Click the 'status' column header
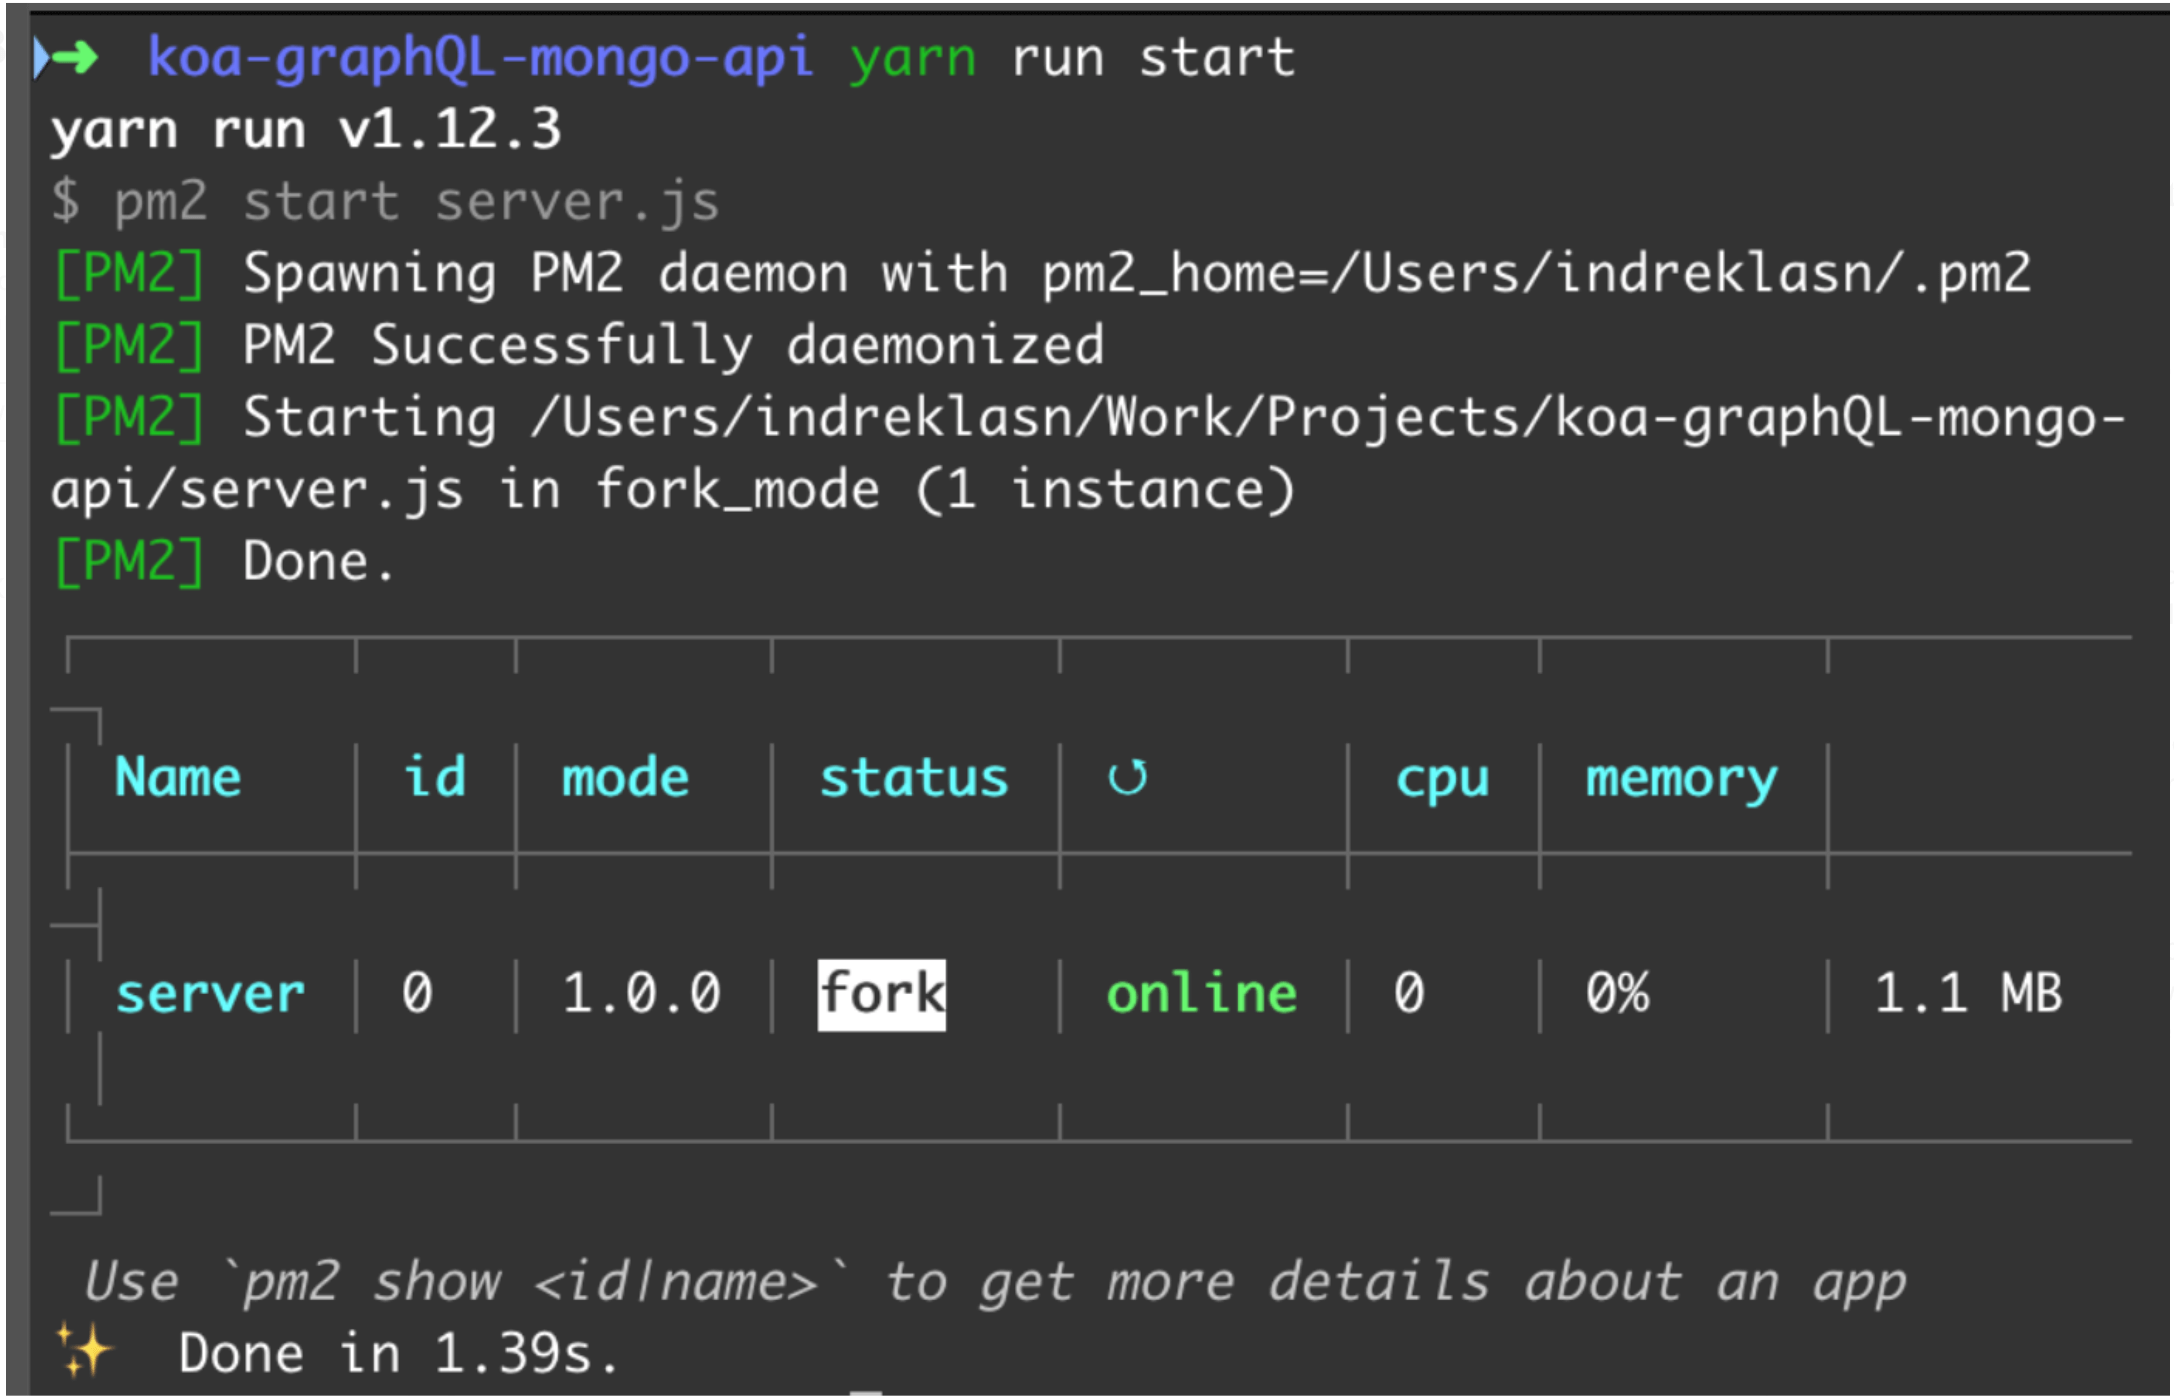 pos(914,778)
